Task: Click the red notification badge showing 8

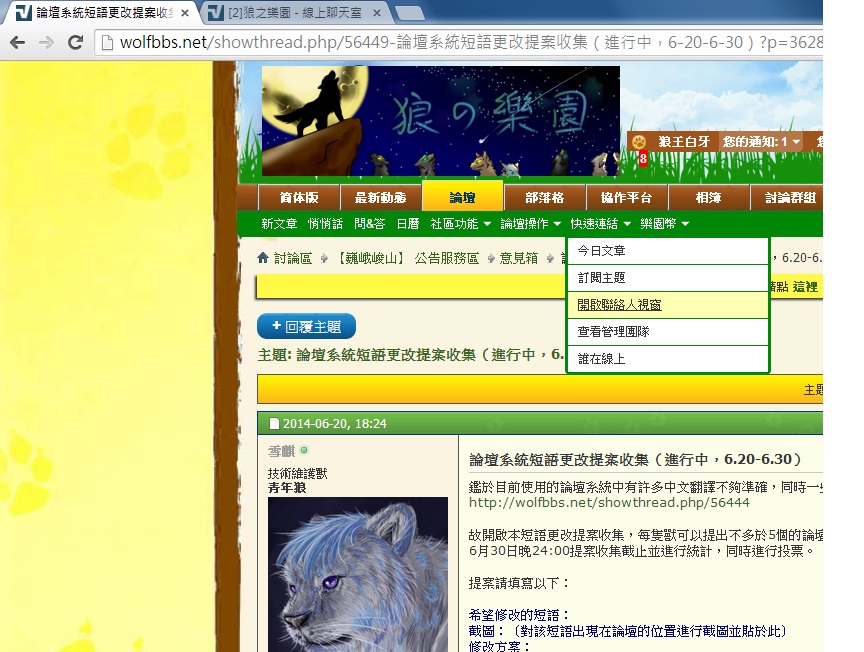Action: pos(642,159)
